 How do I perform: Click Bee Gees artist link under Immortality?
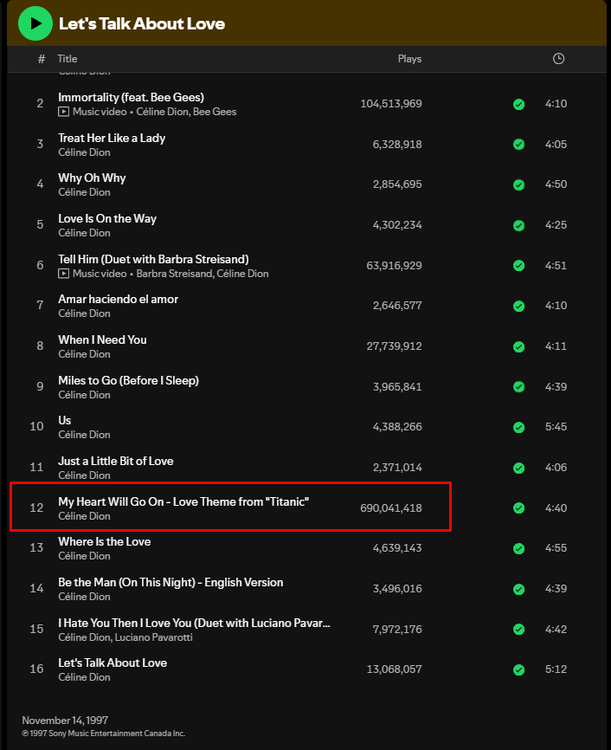214,112
